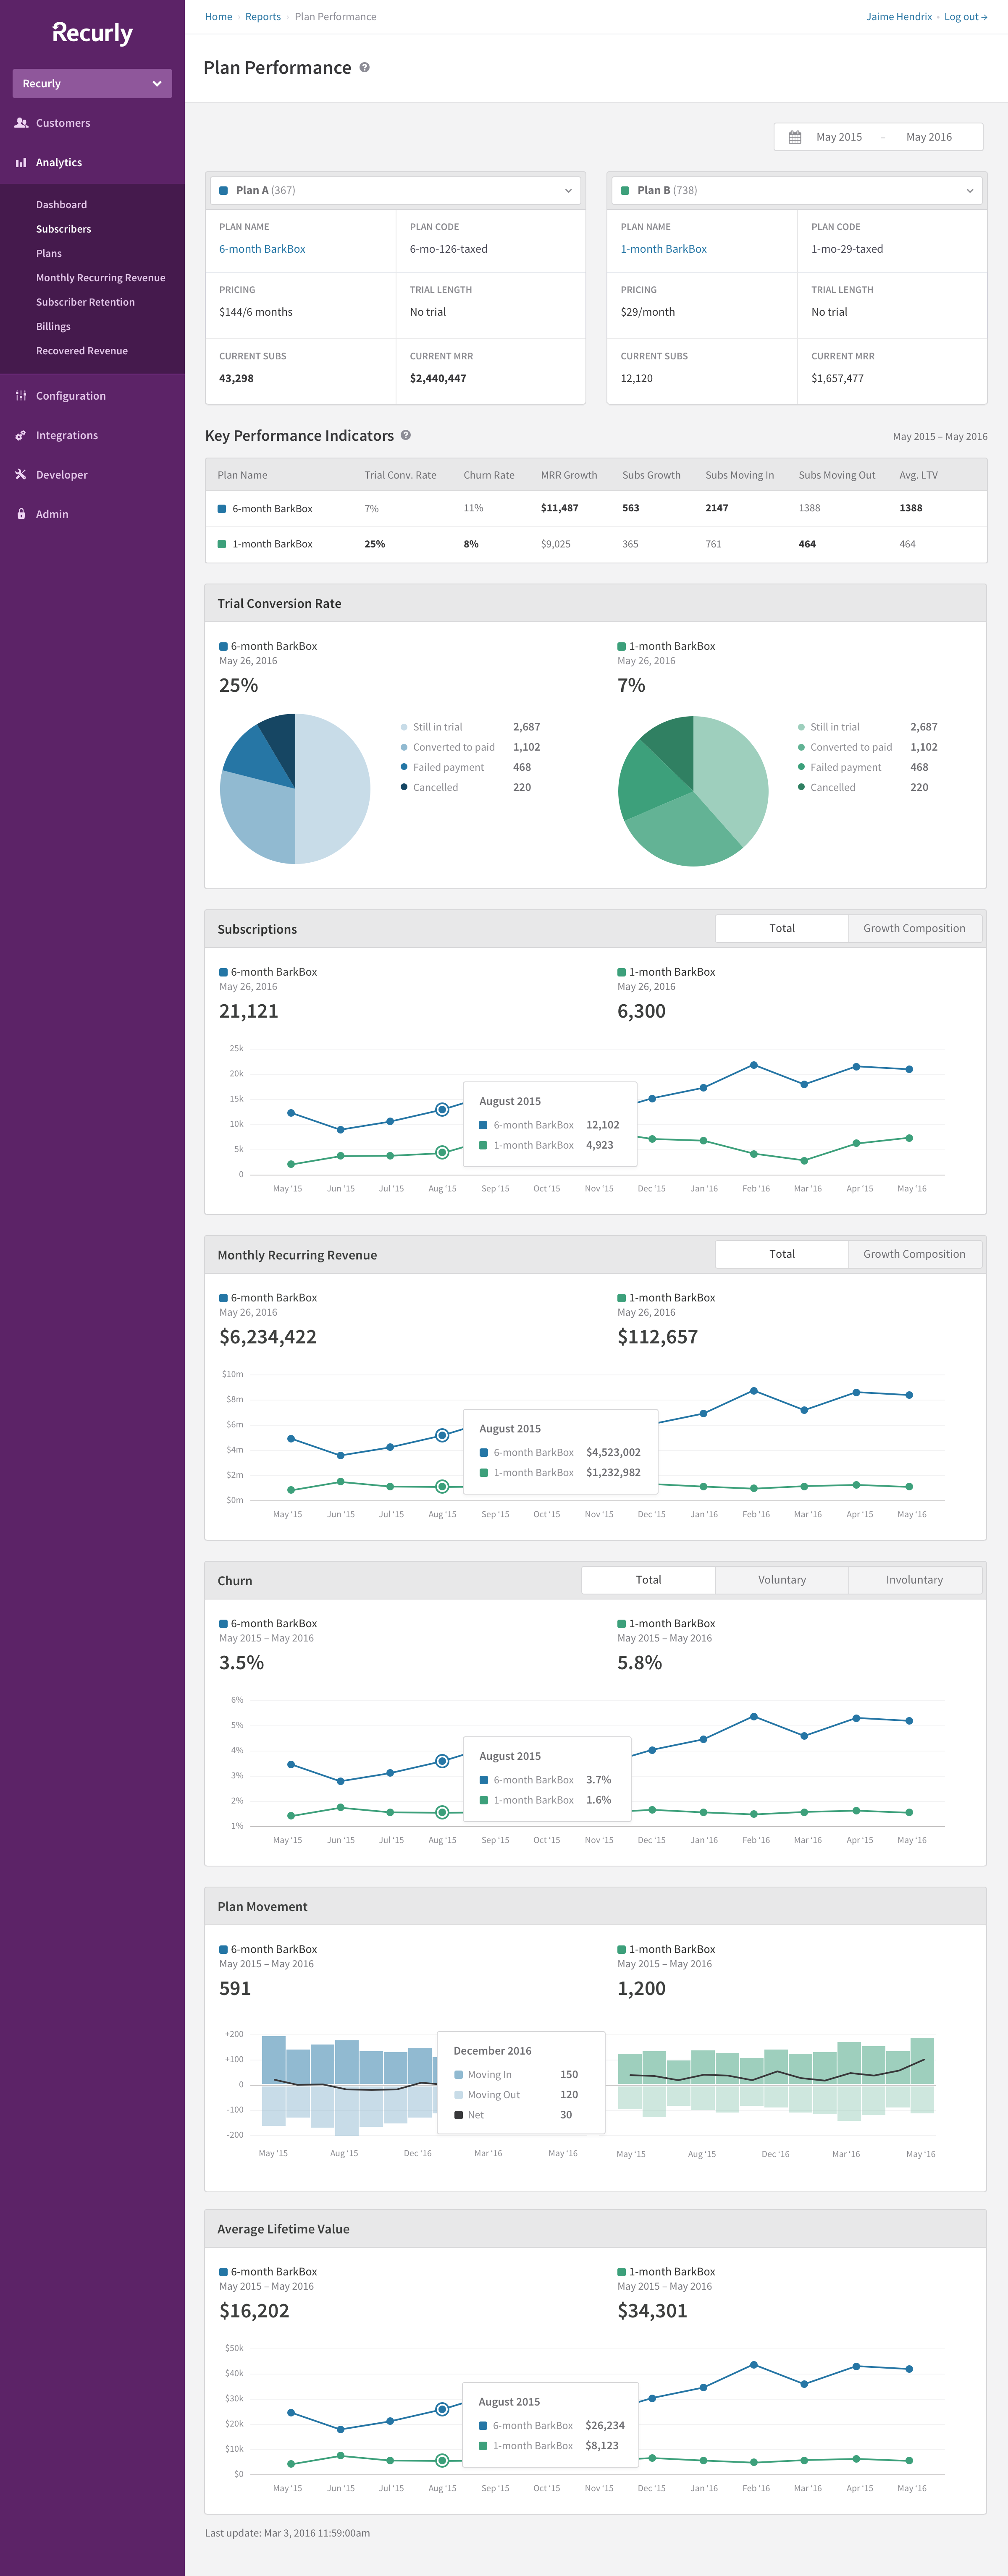Screen dimensions: 1008x2576
Task: Click 1-month BarkBox row in KPI table
Action: tap(596, 544)
